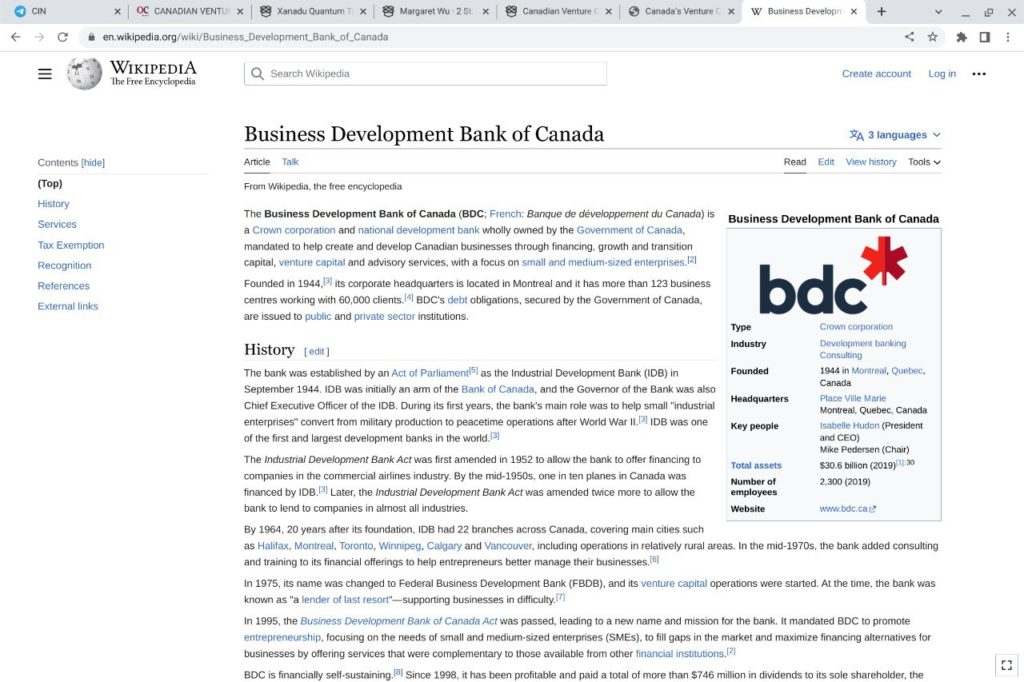This screenshot has width=1024, height=682.
Task: Expand the 3 languages dropdown
Action: point(895,135)
